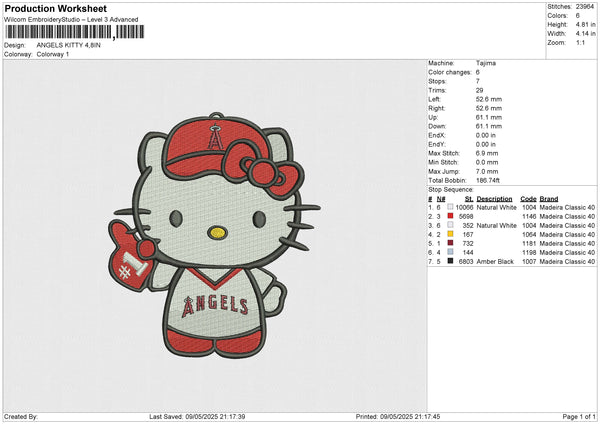Select the black swatch for Amber Black
The width and height of the screenshot is (600, 424).
coord(450,261)
